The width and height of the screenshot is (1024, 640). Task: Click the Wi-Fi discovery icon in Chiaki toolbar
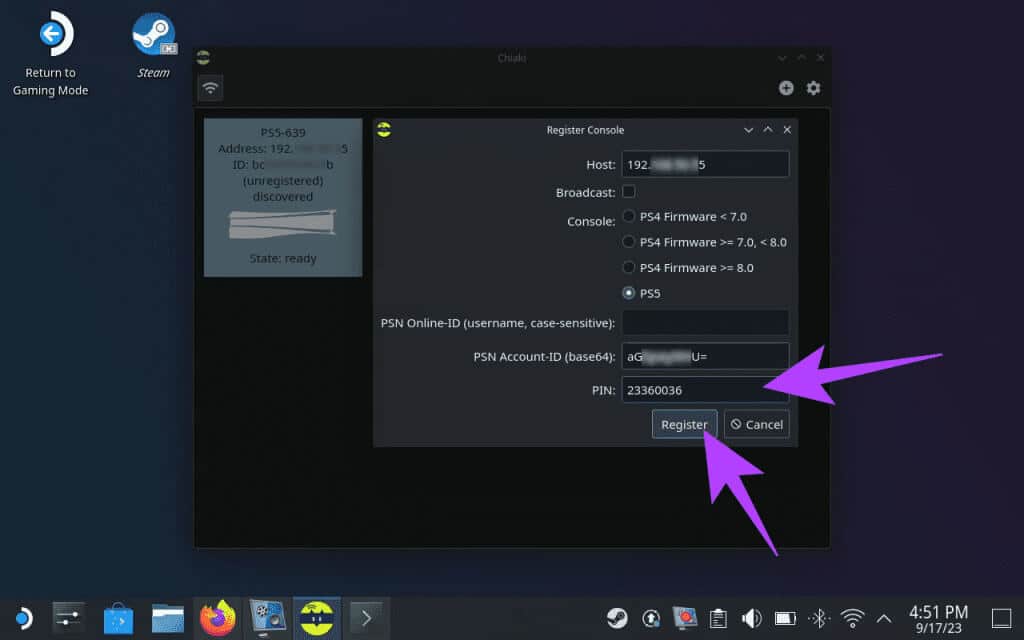point(210,88)
